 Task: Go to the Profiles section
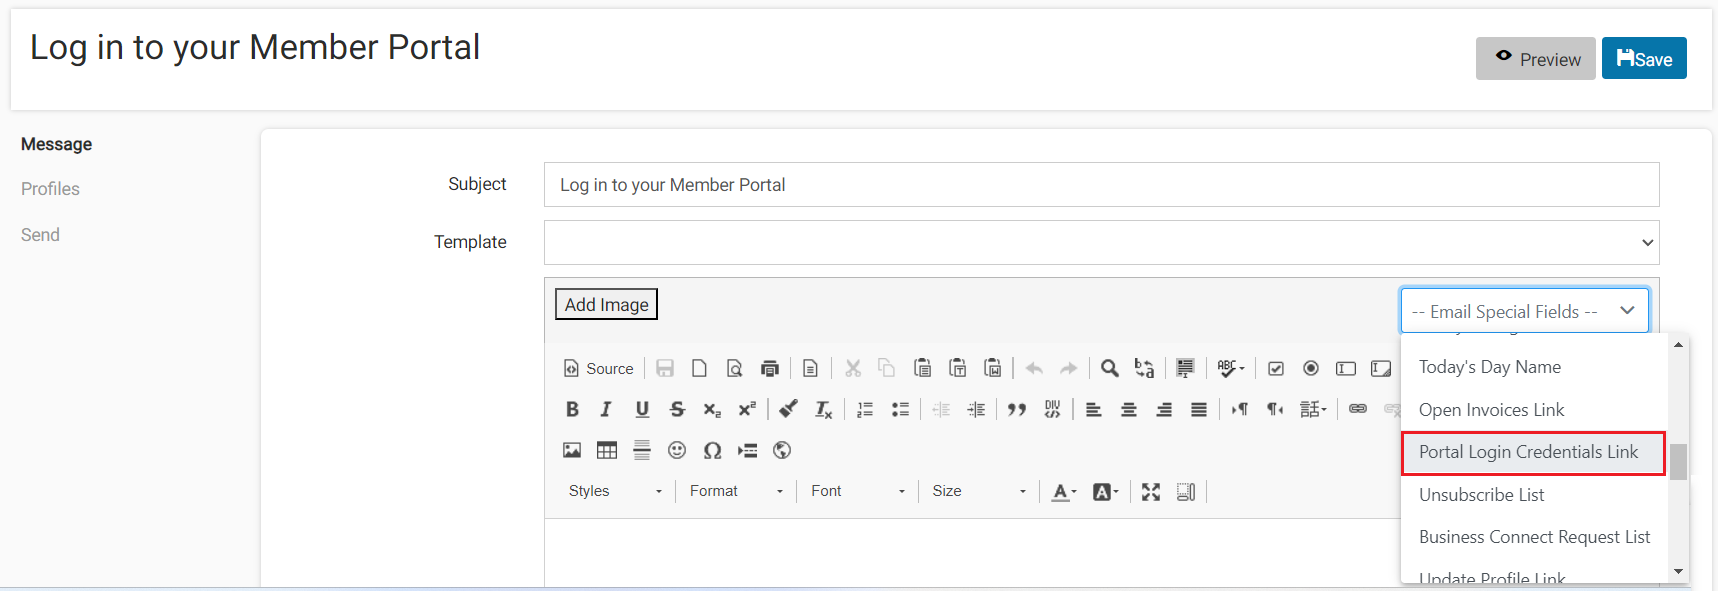pyautogui.click(x=50, y=189)
